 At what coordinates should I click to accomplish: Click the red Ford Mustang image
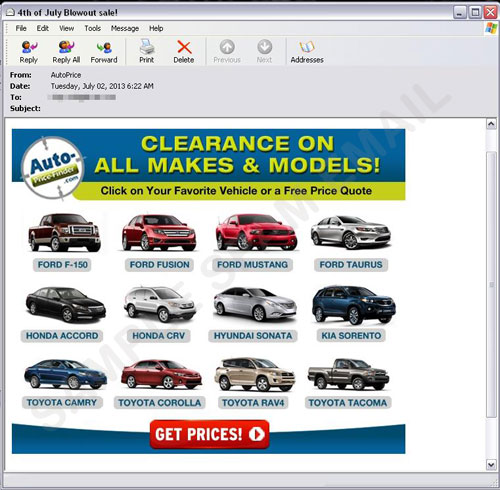[x=256, y=232]
